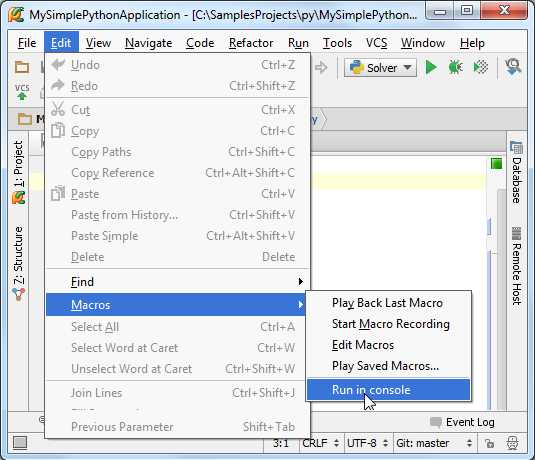Click the open folder toolbar icon
Screen dimensions: 535x460
click(x=22, y=67)
